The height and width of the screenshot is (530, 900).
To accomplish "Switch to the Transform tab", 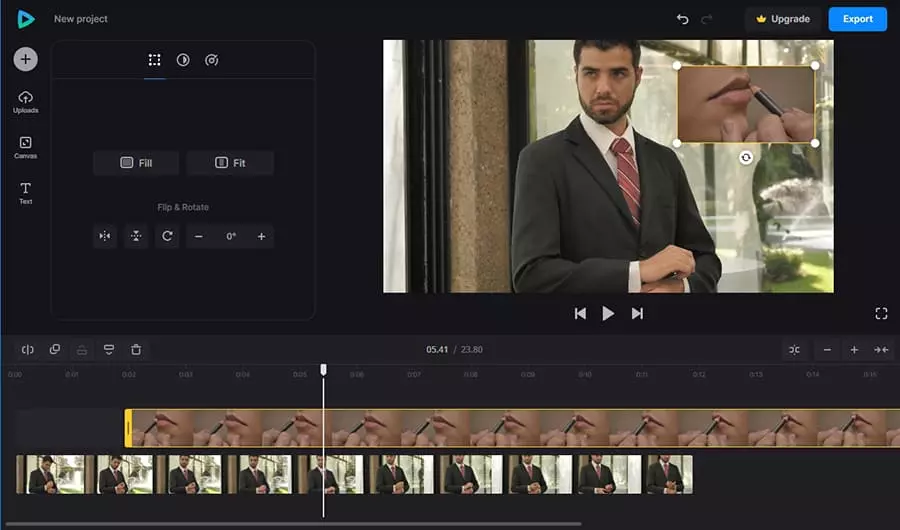I will click(155, 60).
